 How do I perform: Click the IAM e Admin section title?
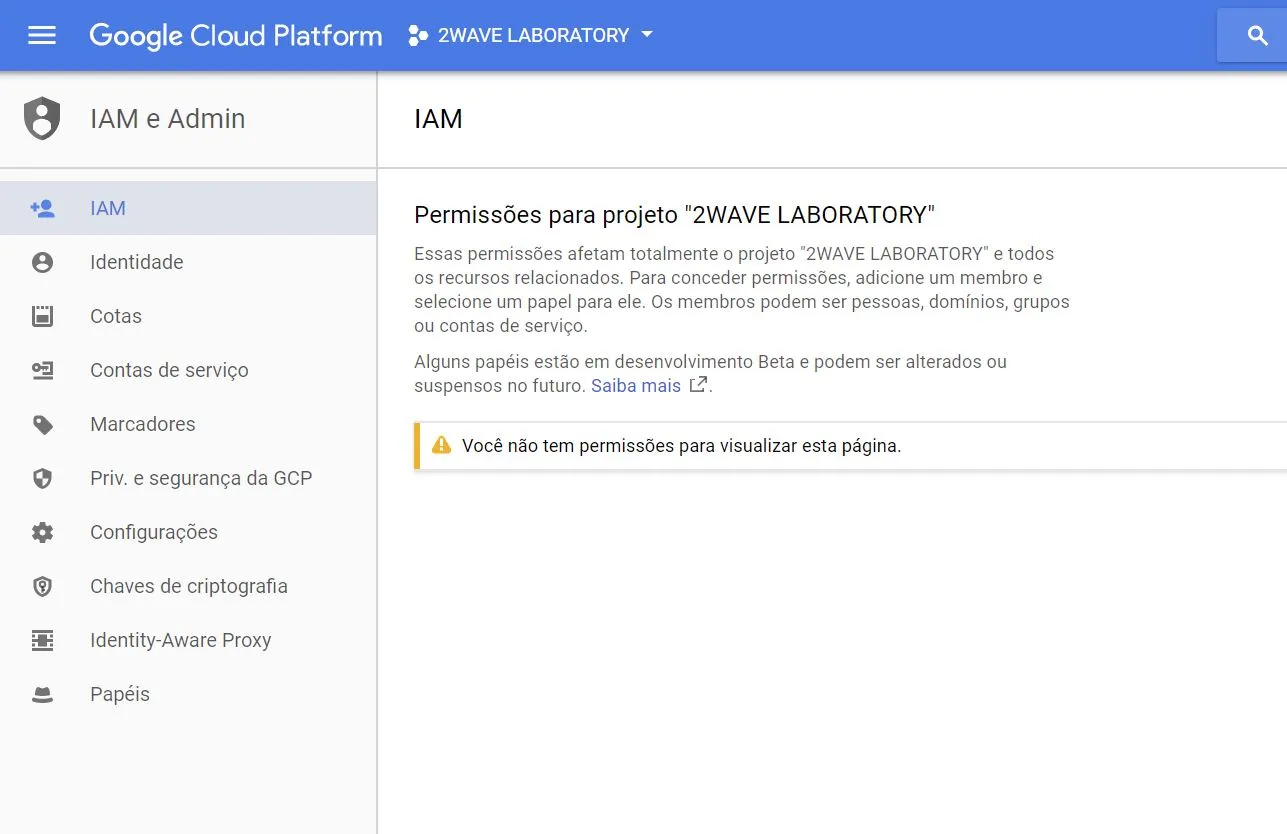167,118
